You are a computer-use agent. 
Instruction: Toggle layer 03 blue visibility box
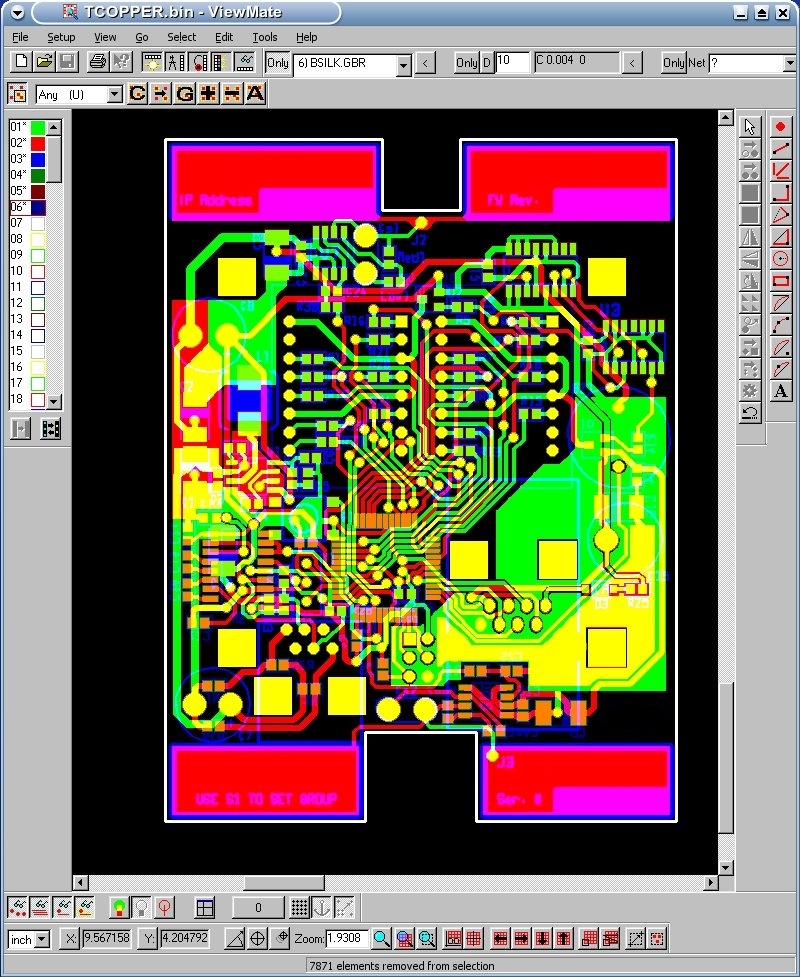point(38,159)
